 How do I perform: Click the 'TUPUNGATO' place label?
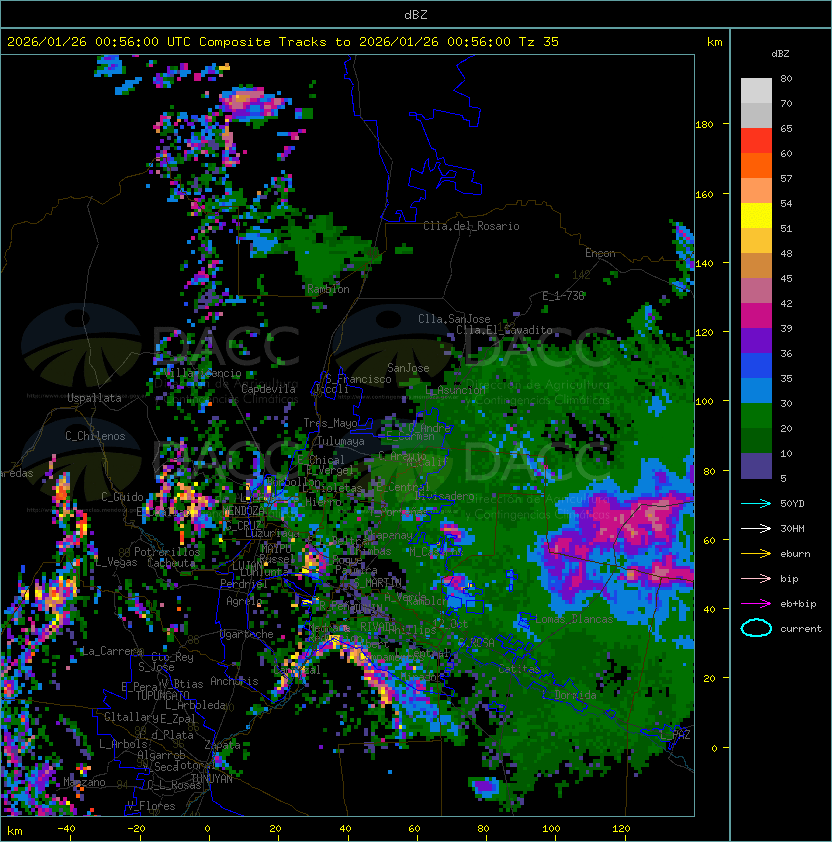pos(163,696)
